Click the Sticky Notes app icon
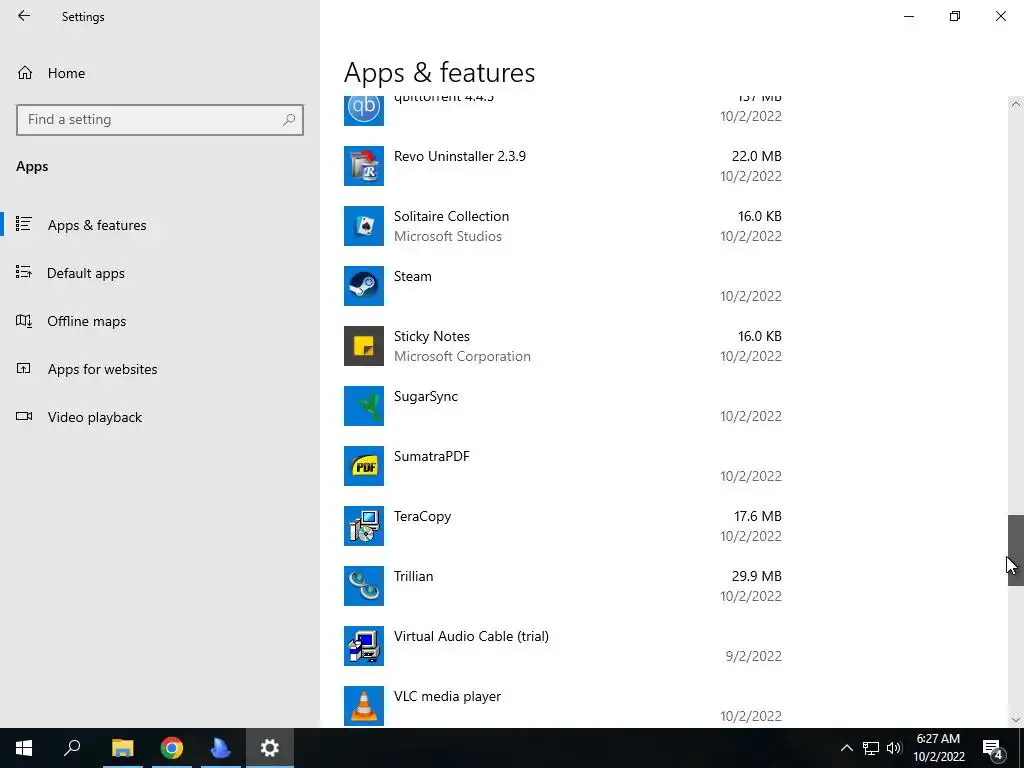The height and width of the screenshot is (768, 1024). (x=364, y=346)
